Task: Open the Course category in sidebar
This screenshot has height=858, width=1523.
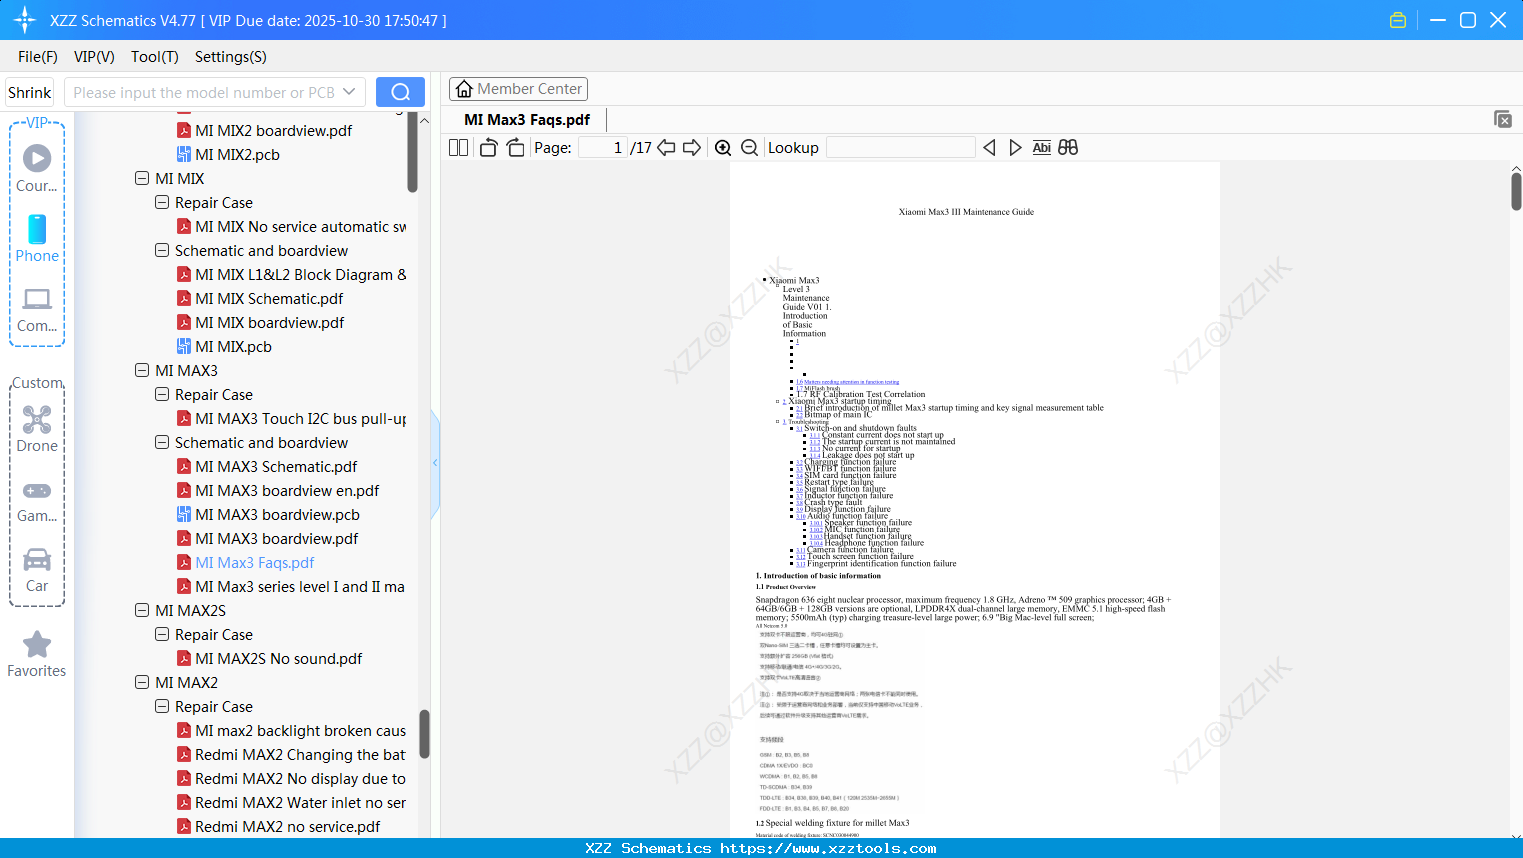Action: tap(37, 168)
